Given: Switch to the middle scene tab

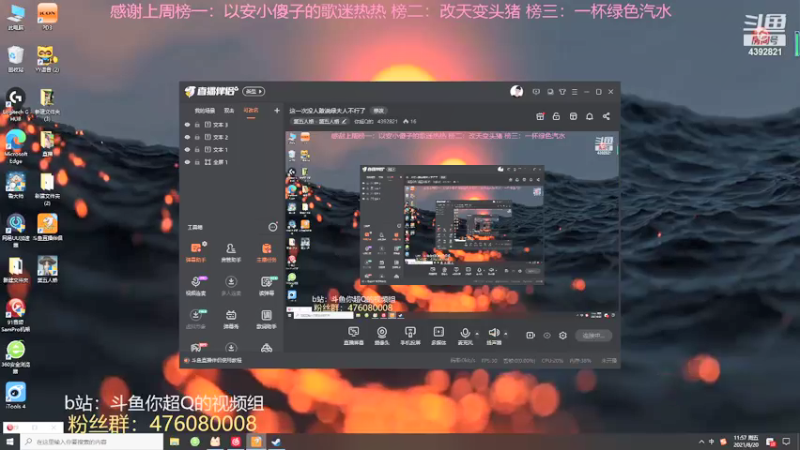Looking at the screenshot, I should point(229,110).
